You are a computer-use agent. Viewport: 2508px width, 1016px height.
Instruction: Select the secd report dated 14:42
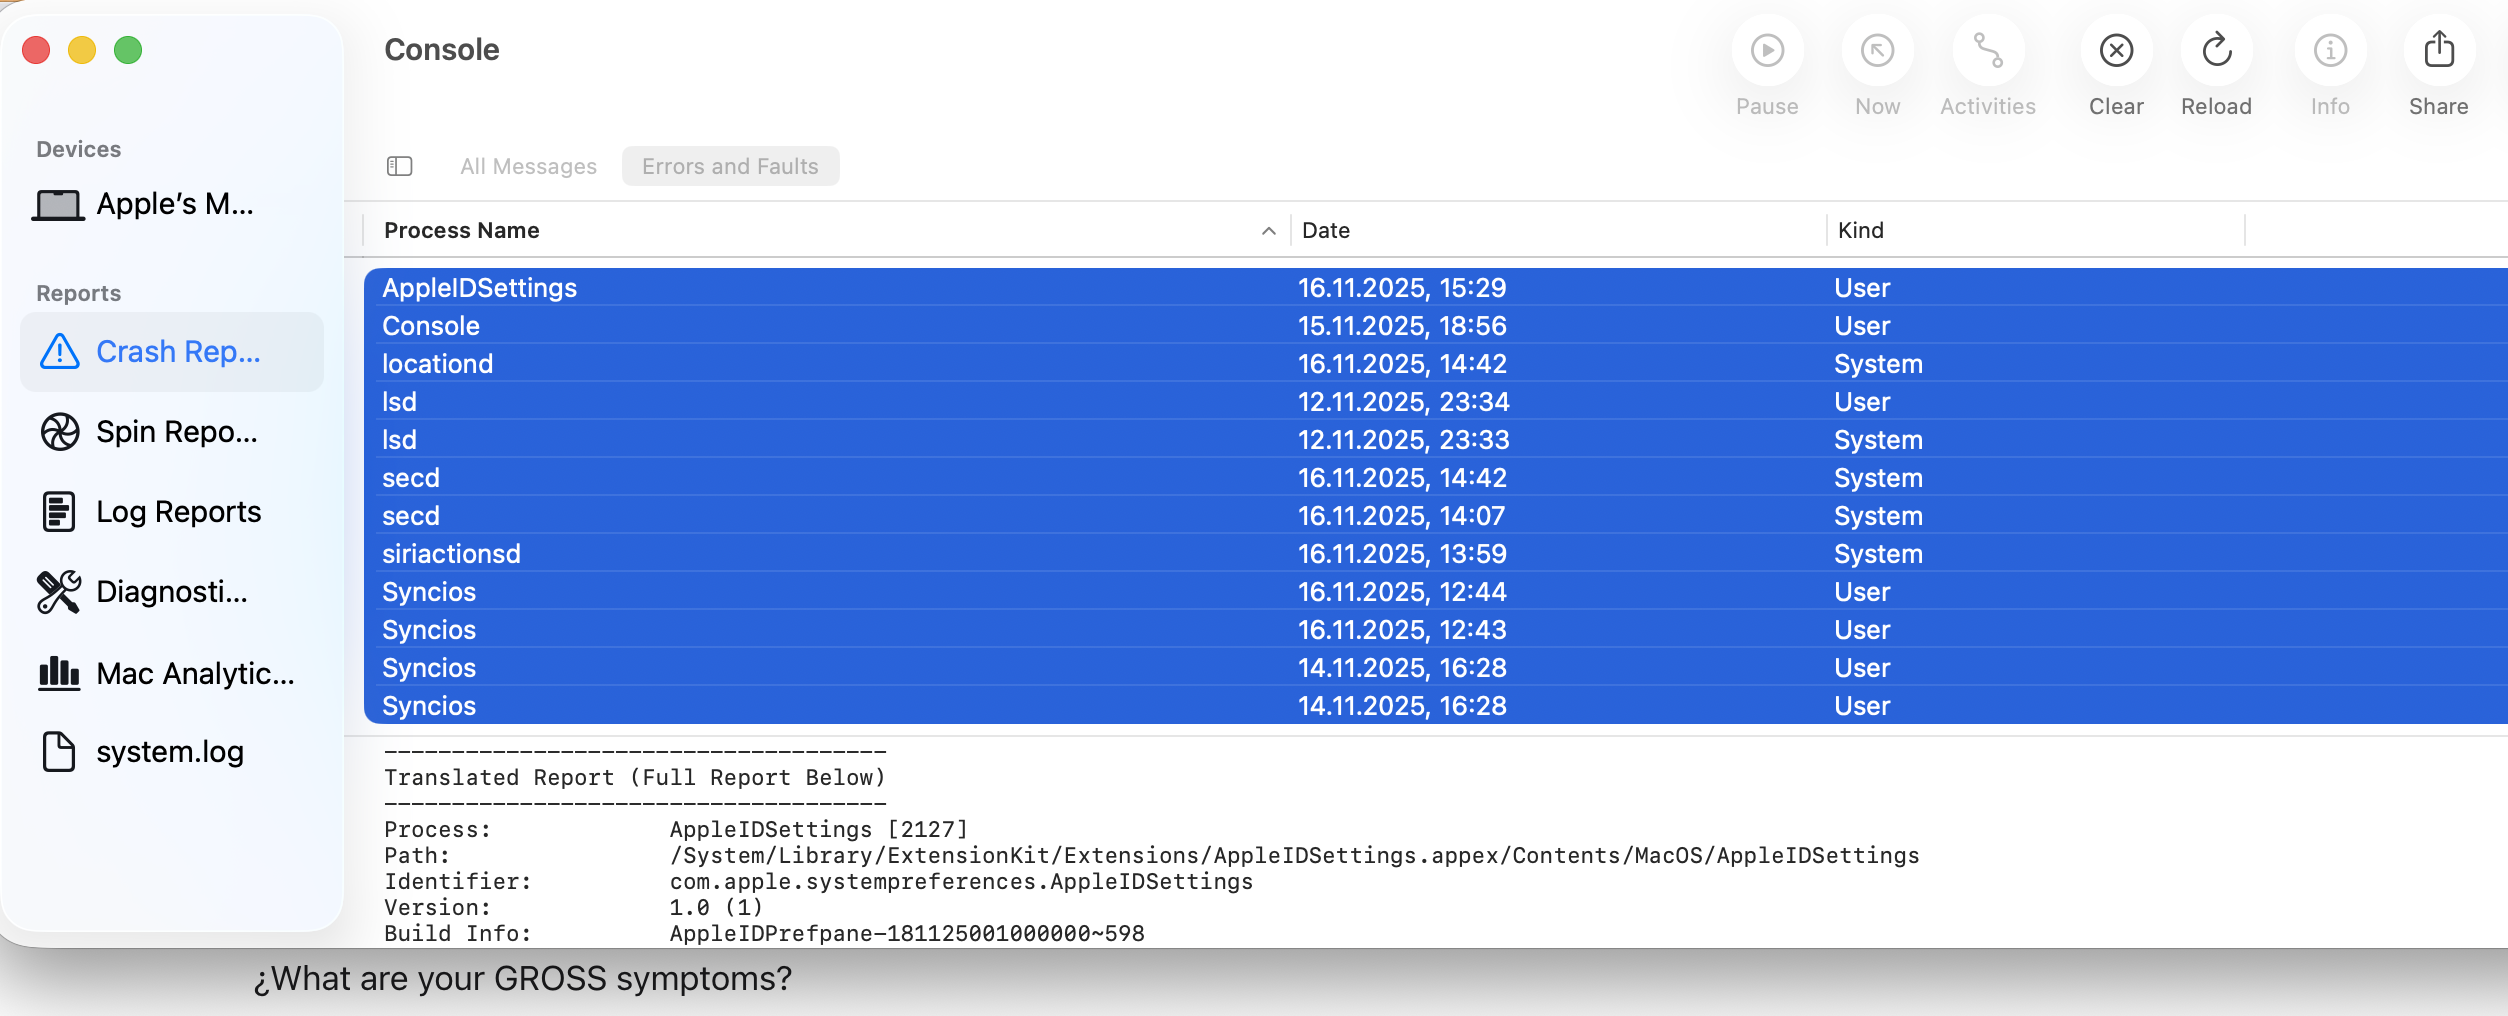coord(1436,478)
